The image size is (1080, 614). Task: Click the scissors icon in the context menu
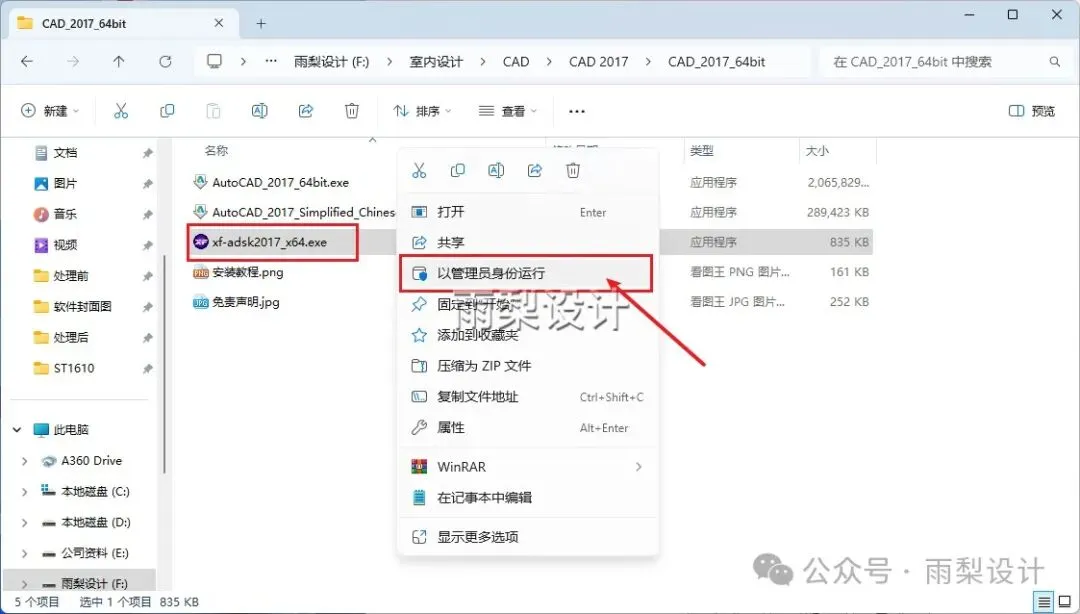[419, 170]
